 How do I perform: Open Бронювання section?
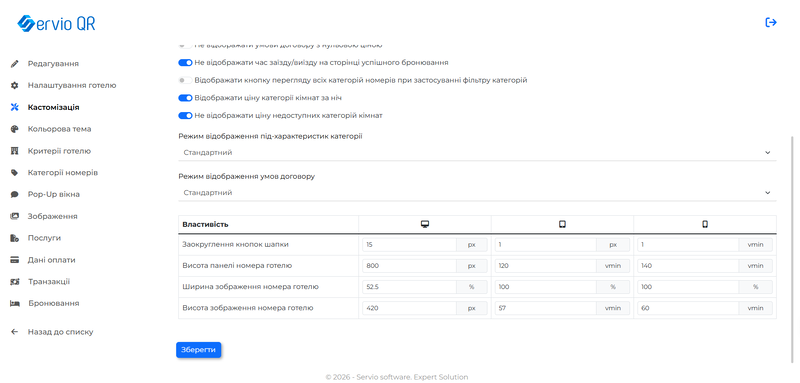[x=54, y=303]
